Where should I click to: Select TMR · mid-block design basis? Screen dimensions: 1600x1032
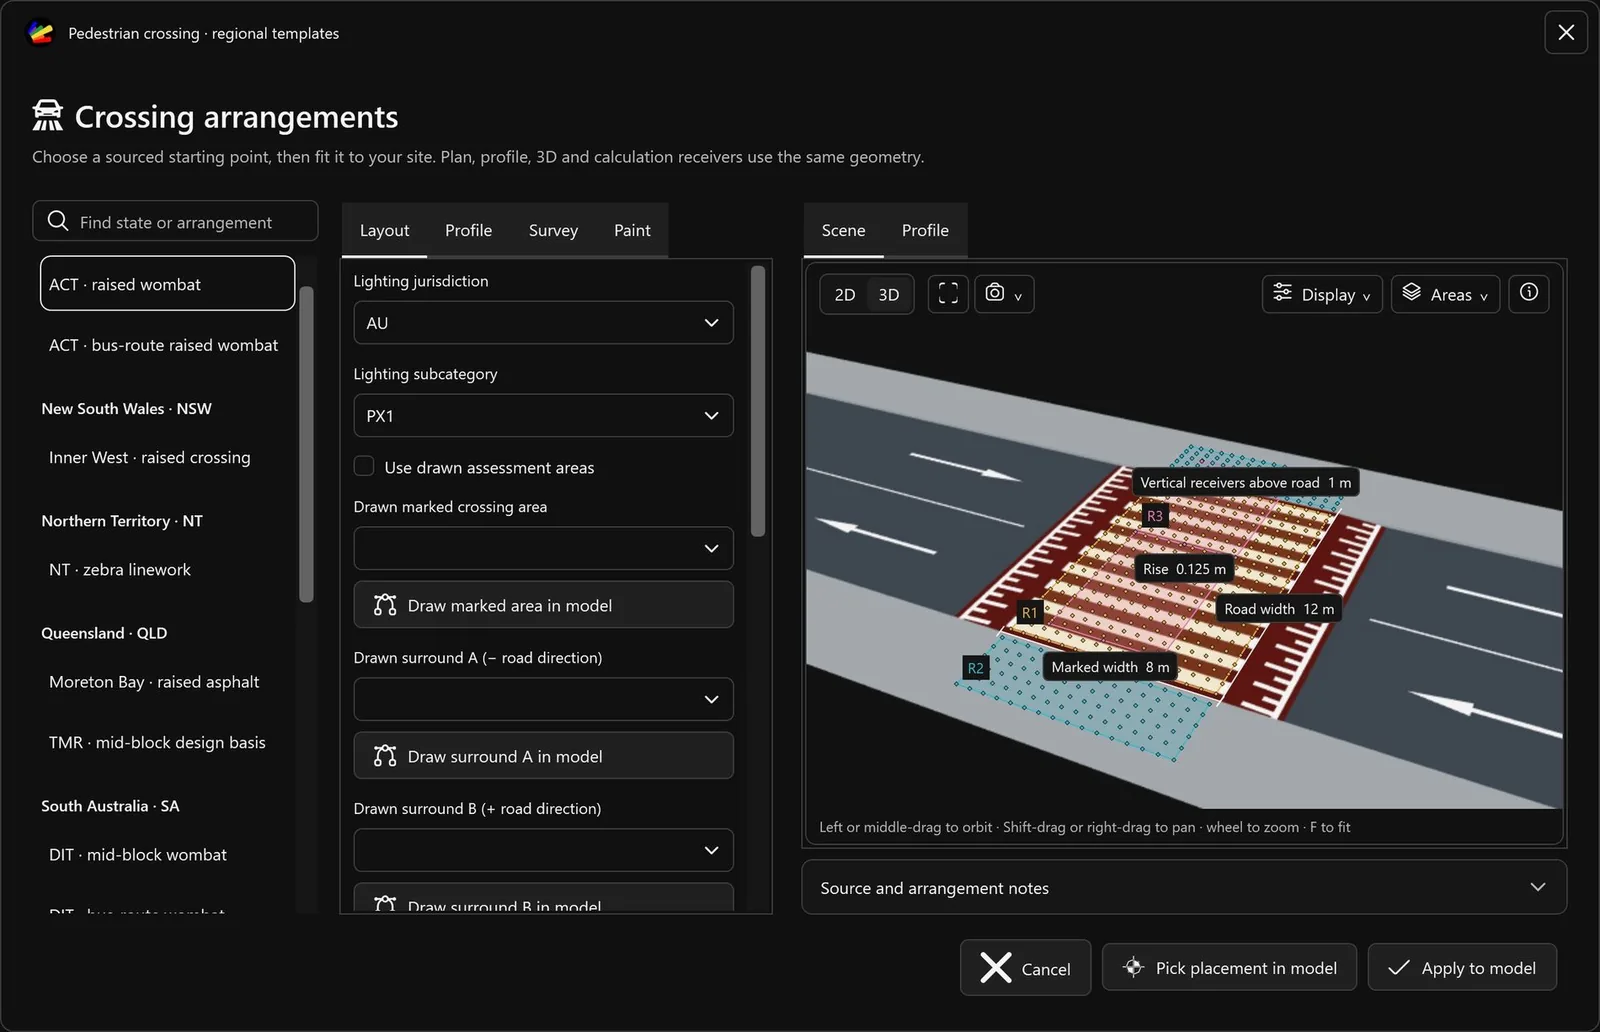(167, 742)
